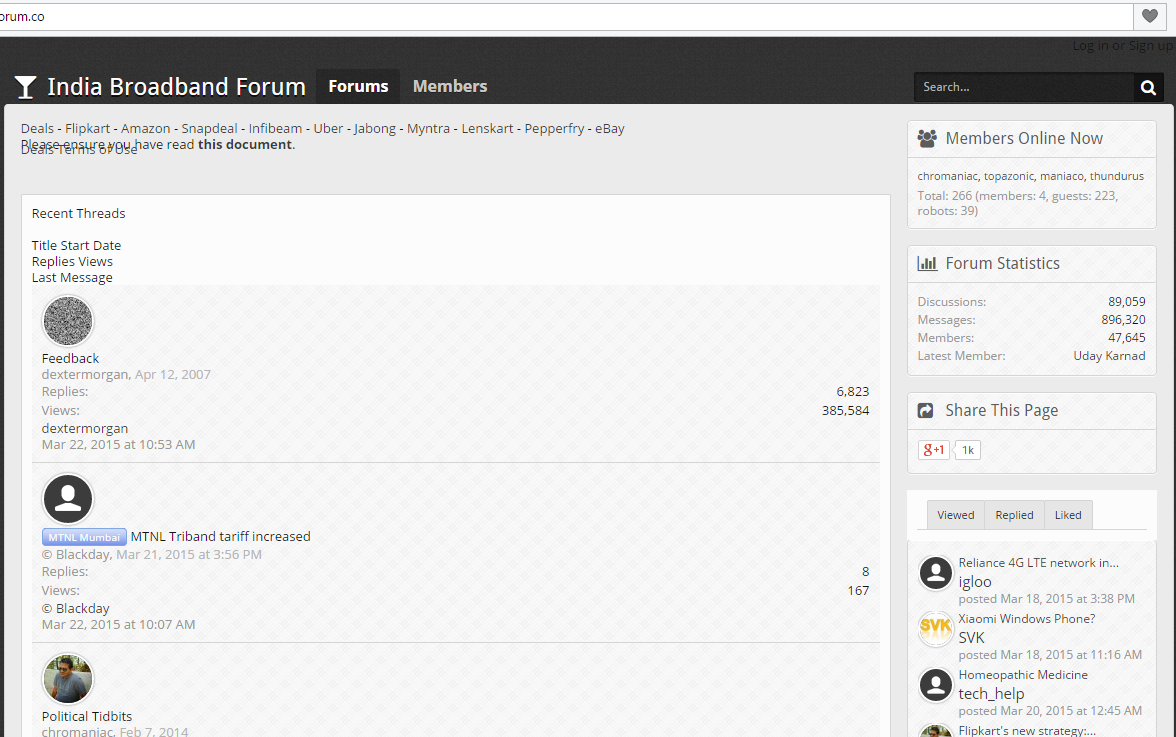The width and height of the screenshot is (1176, 737).
Task: Open latest member Uday Karnad's profile
Action: [x=1109, y=356]
